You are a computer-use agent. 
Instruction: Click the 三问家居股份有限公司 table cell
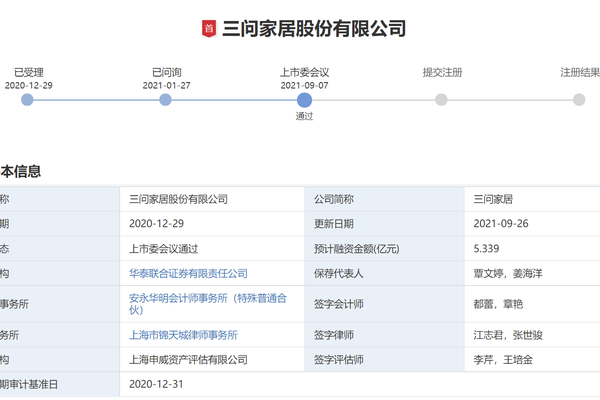coord(212,199)
